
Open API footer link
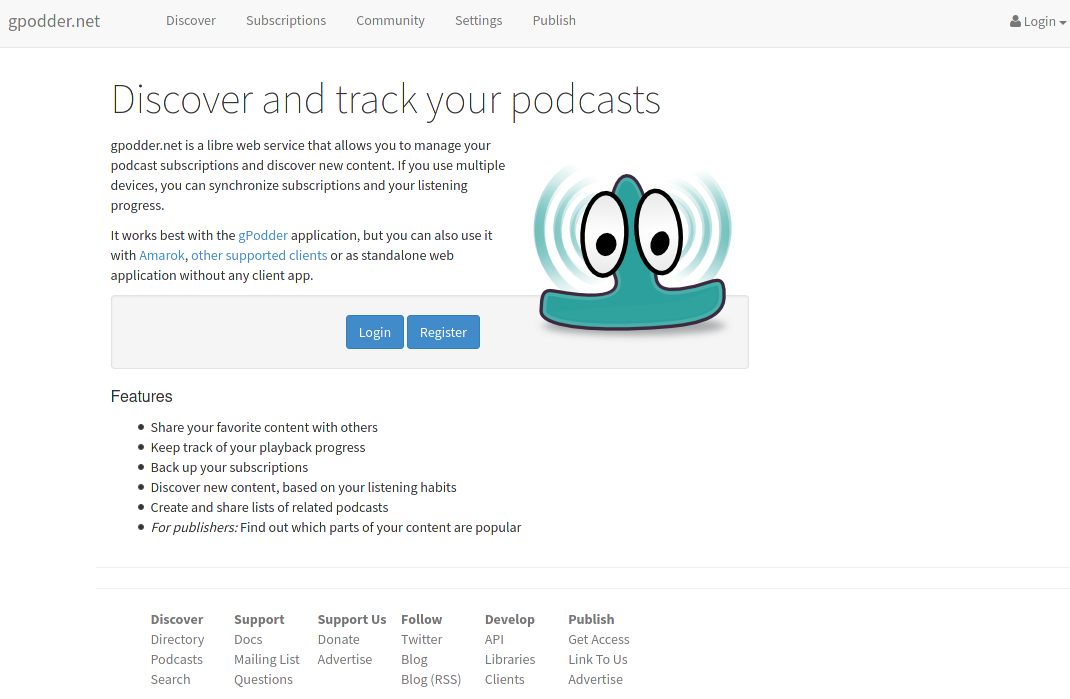[x=494, y=640]
